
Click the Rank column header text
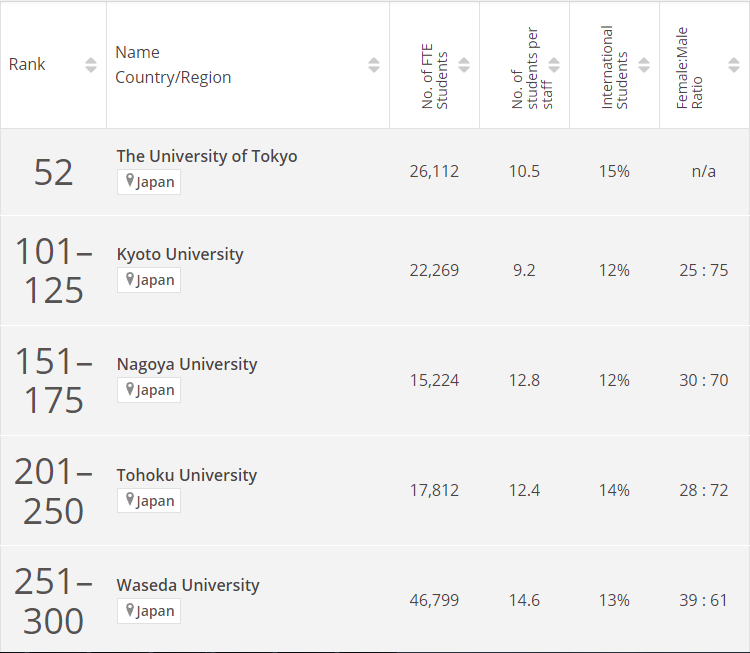pos(27,64)
